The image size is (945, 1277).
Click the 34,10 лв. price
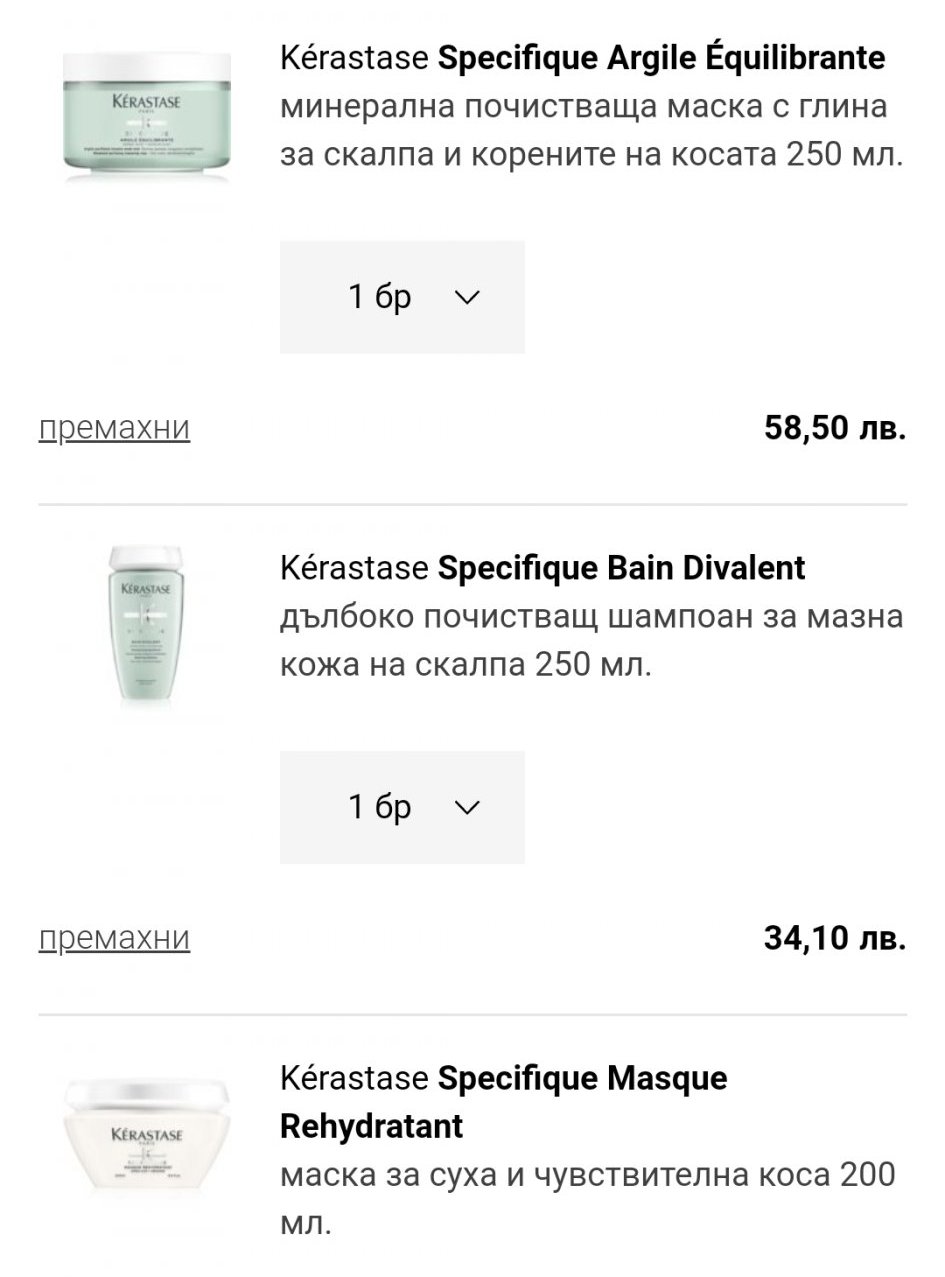[x=834, y=938]
